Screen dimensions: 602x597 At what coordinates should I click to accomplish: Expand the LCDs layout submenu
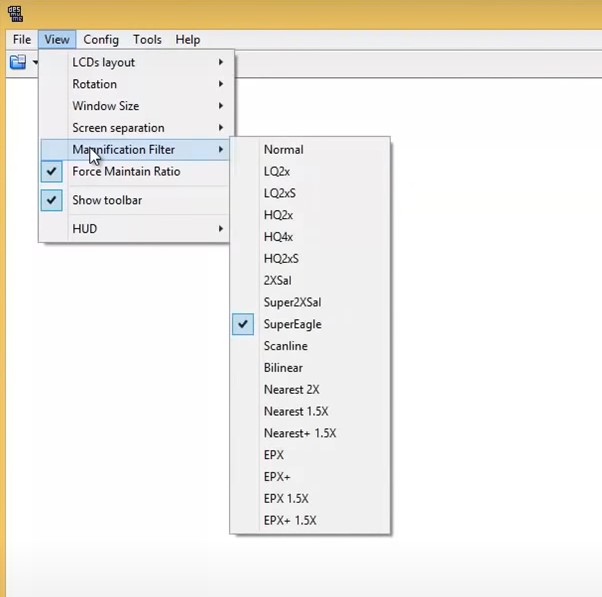click(x=103, y=62)
